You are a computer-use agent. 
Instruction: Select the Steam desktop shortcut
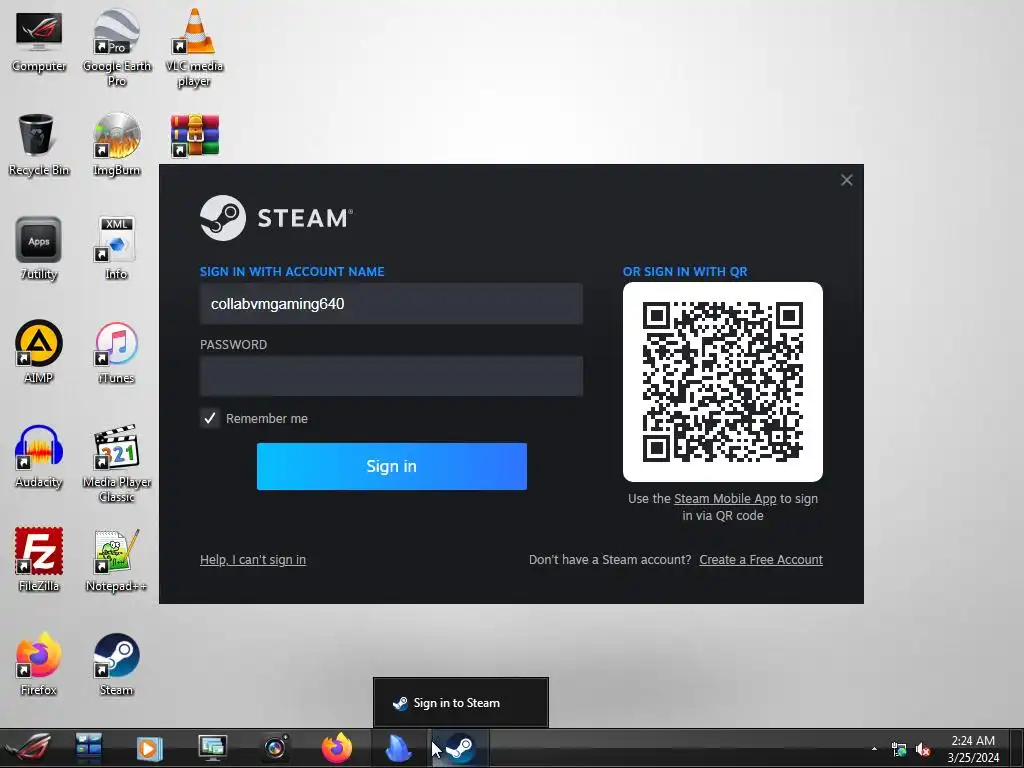coord(116,664)
